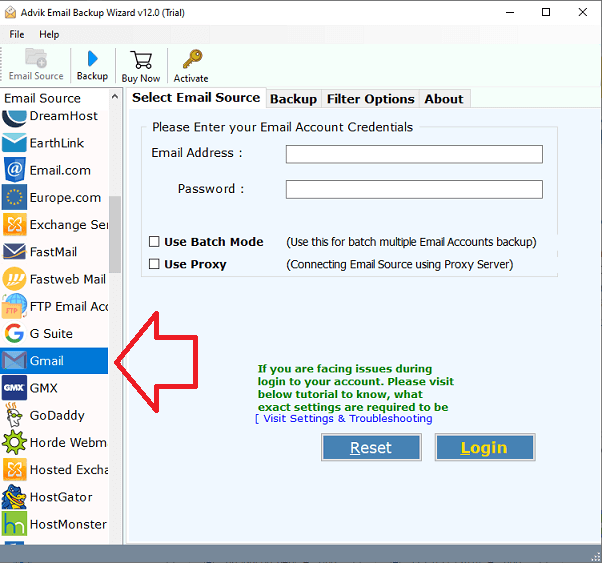Screen dimensions: 602x563
Task: Choose the GMX label in source list
Action: 44,388
